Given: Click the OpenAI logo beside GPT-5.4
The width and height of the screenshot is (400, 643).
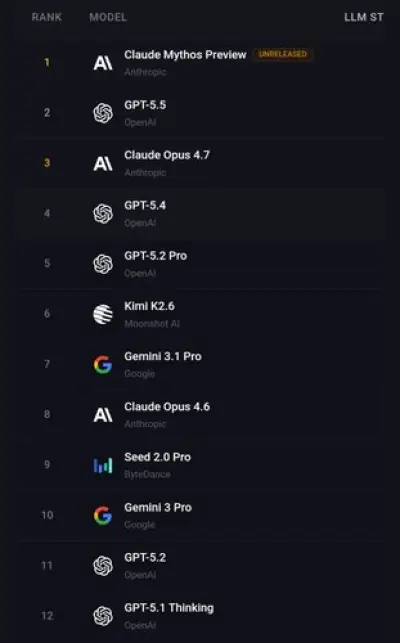Looking at the screenshot, I should [x=103, y=214].
